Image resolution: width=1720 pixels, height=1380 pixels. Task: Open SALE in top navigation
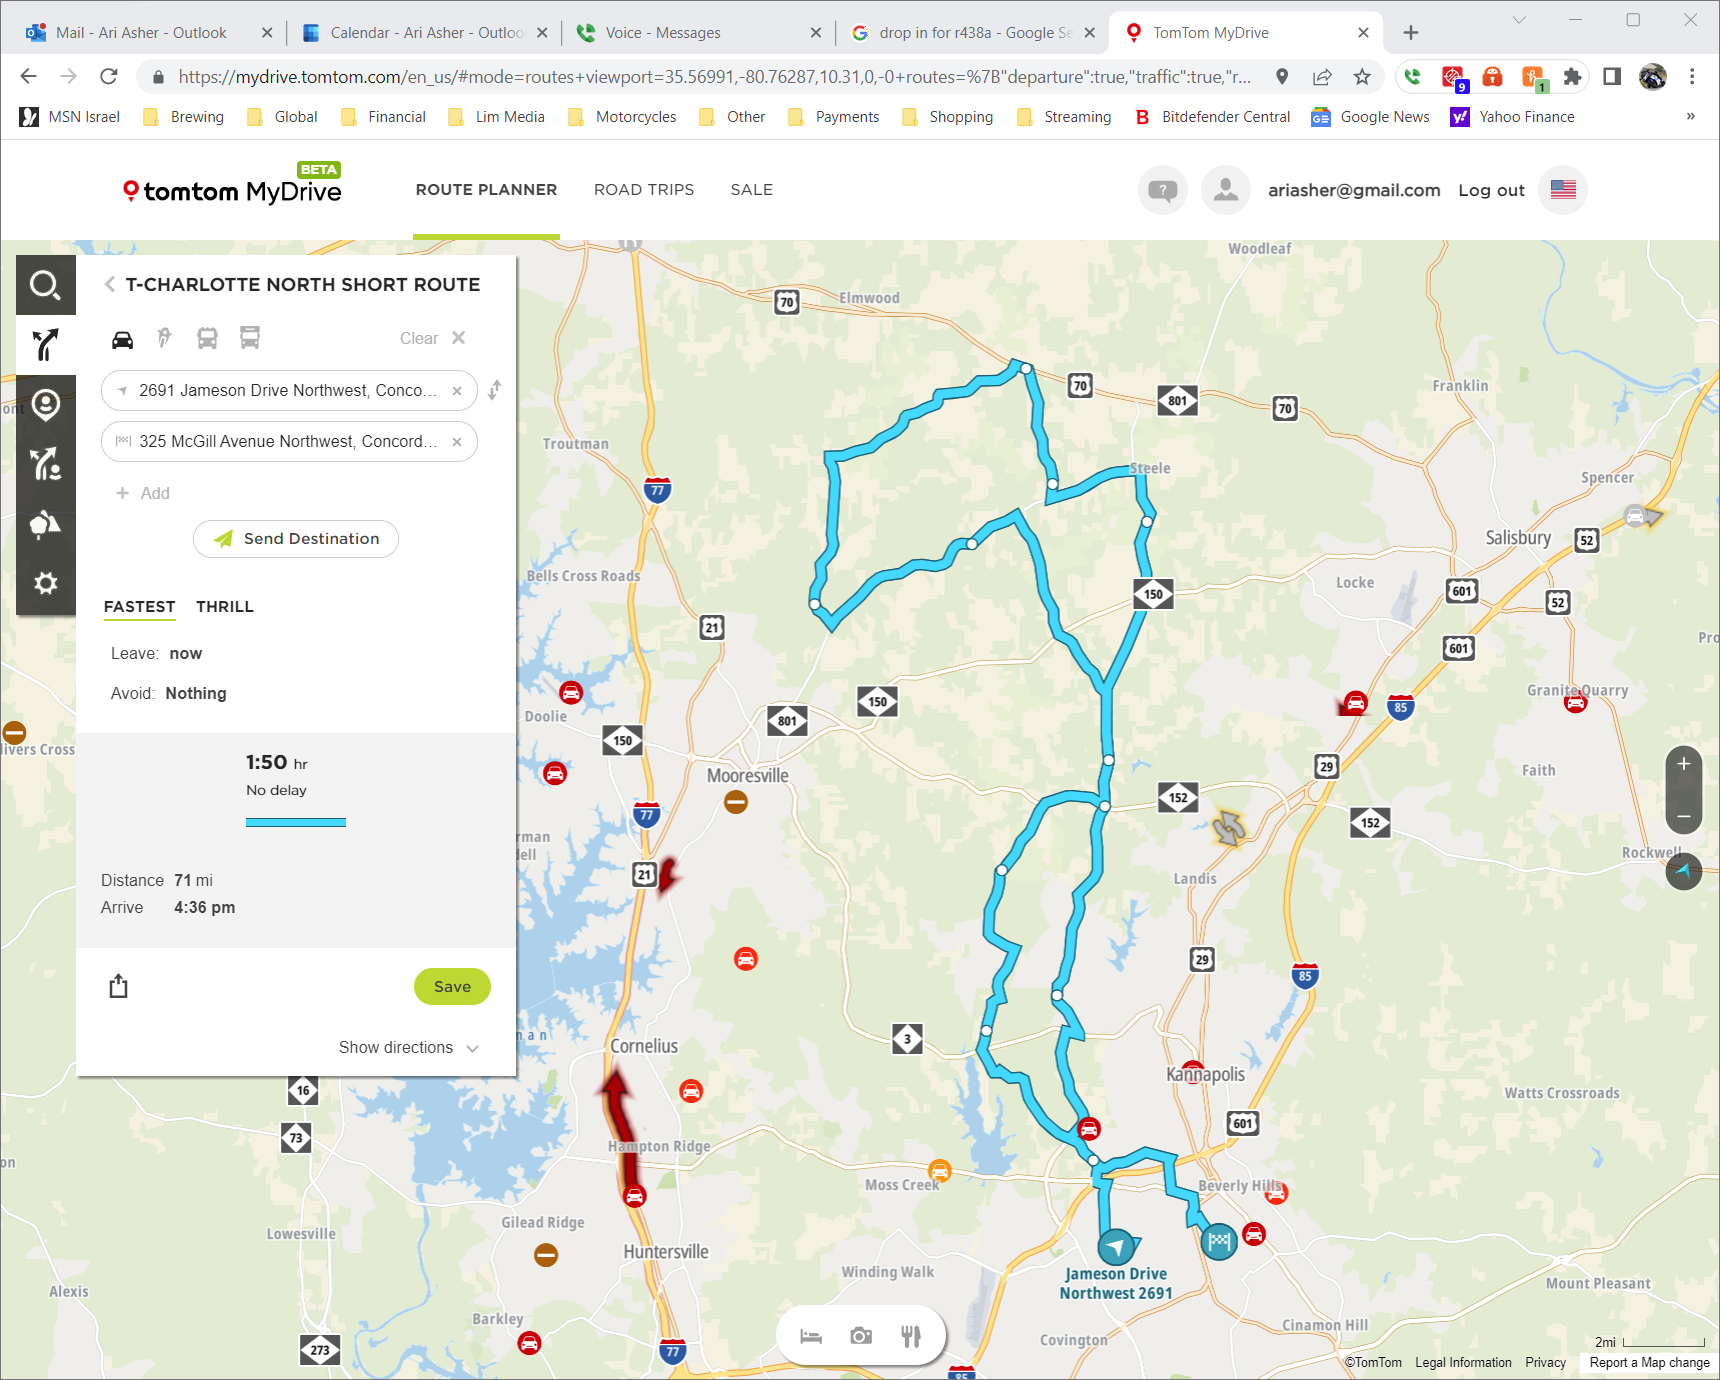[x=752, y=190]
